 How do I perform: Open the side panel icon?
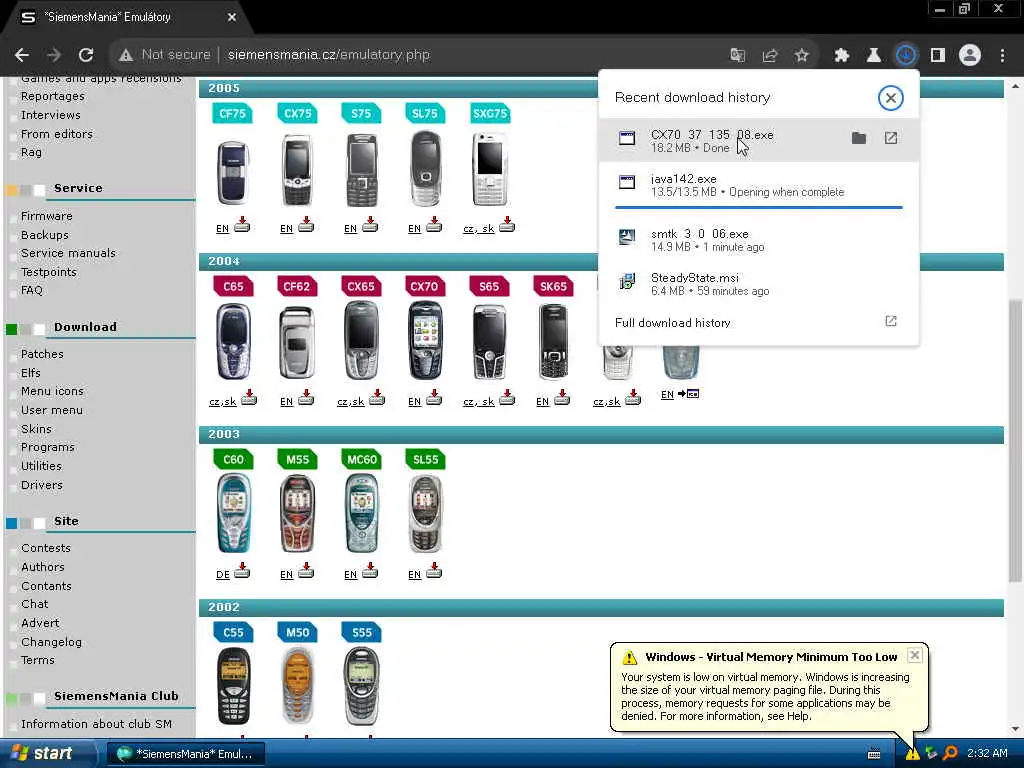[938, 56]
